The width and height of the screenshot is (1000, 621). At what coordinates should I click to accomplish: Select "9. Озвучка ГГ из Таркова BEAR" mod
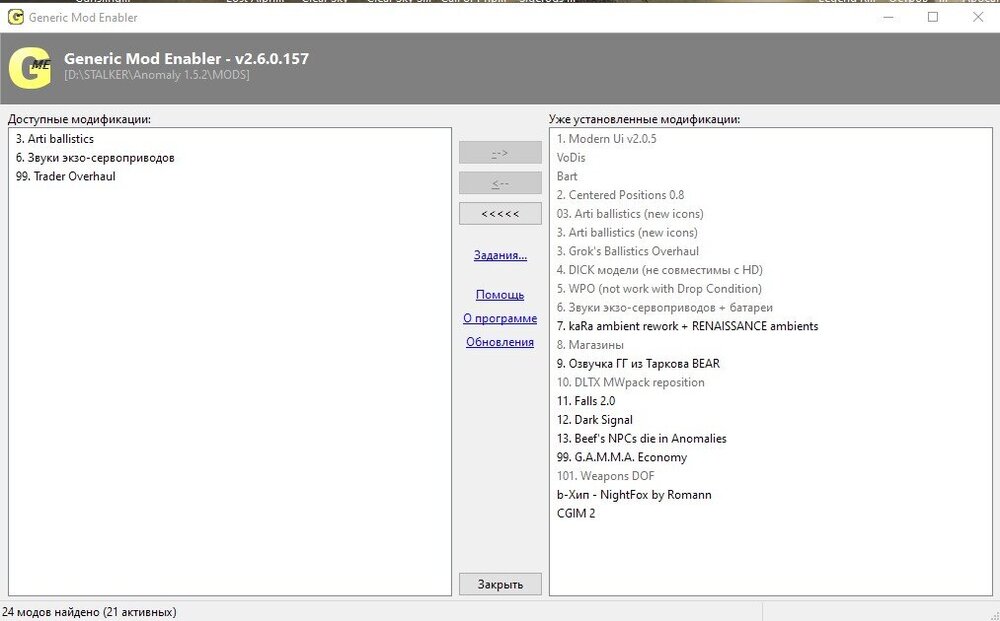(x=637, y=363)
